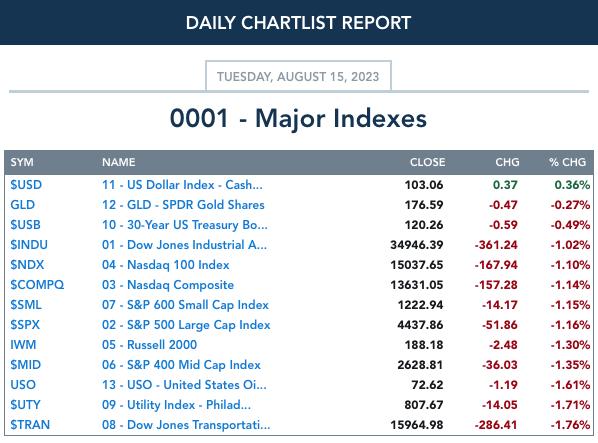Click the USO symbol link
Screen dimensions: 598x443
pos(23,385)
